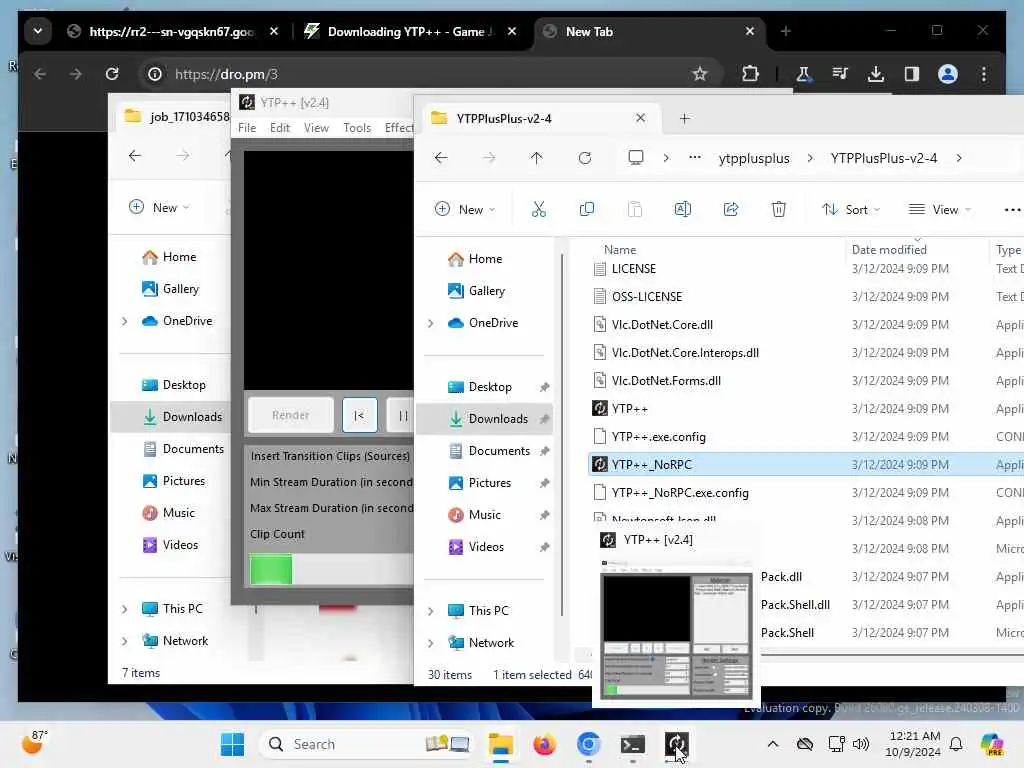Image resolution: width=1024 pixels, height=768 pixels.
Task: Add a new tab in the Explorer window
Action: tap(684, 118)
